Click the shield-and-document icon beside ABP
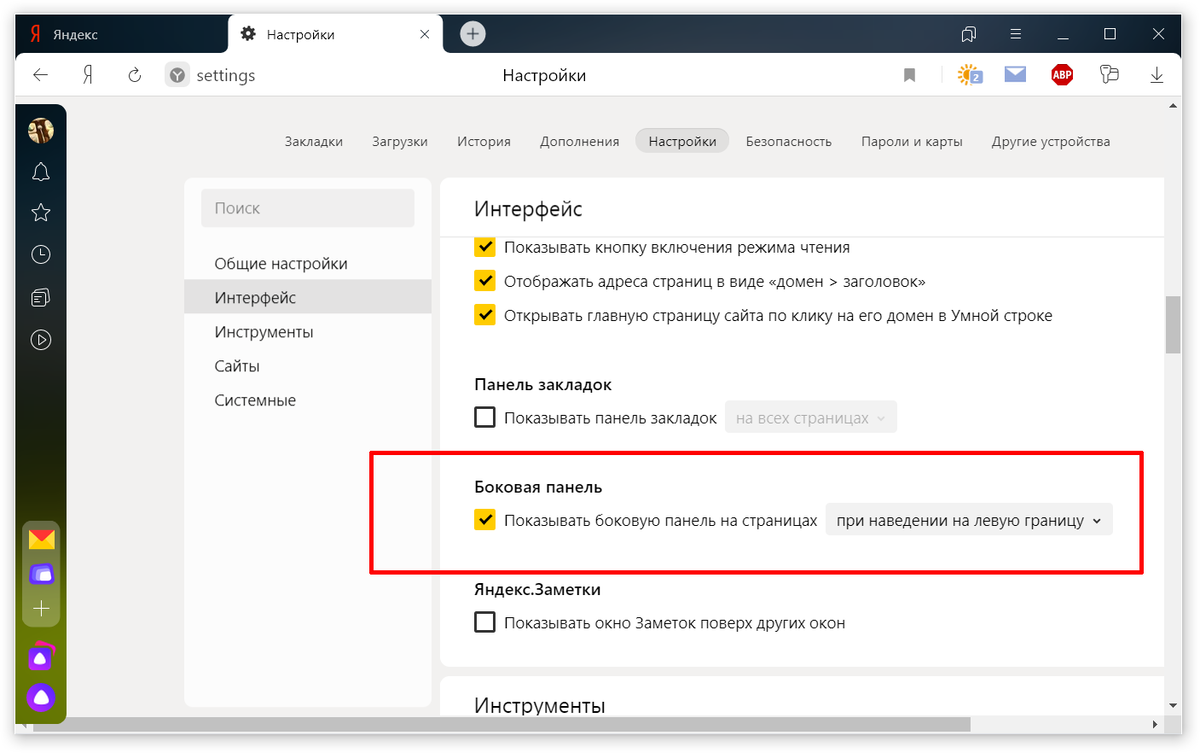1200x753 pixels. (x=1109, y=75)
